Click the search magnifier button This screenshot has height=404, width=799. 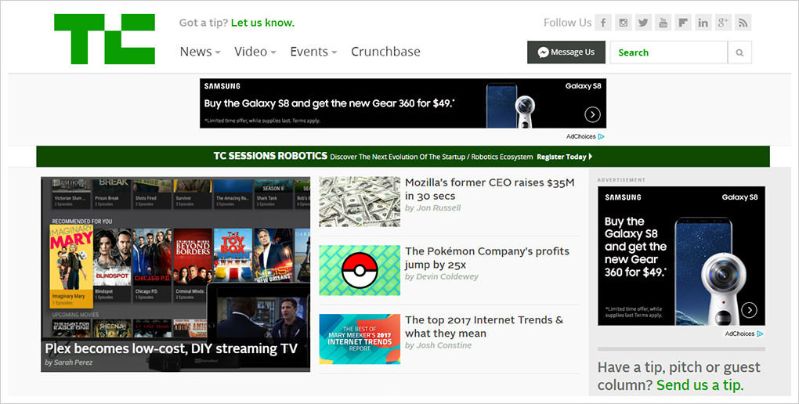coord(739,52)
